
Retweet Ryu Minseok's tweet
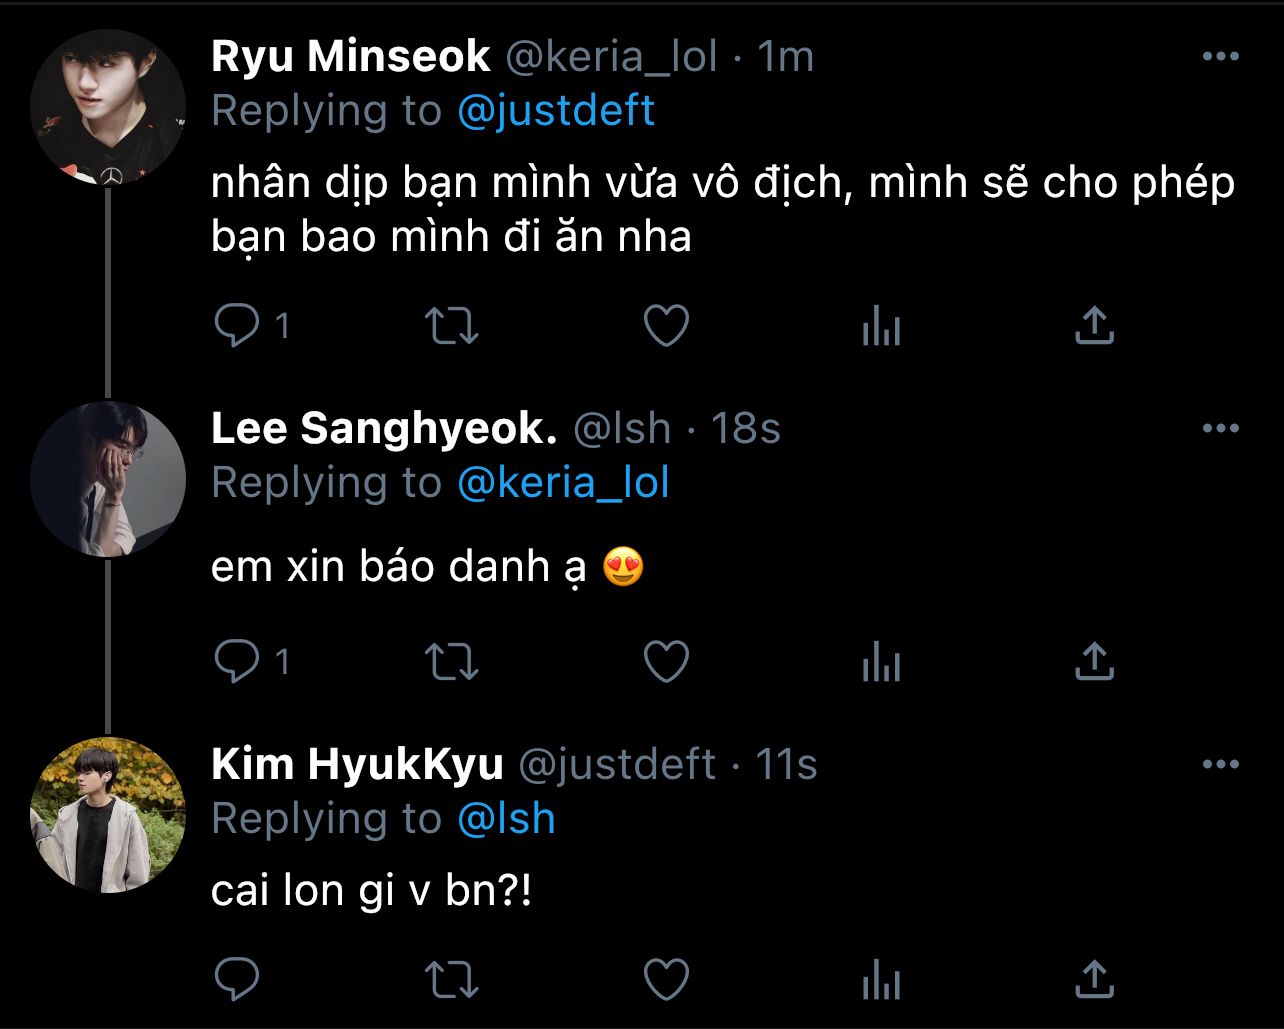[x=452, y=326]
